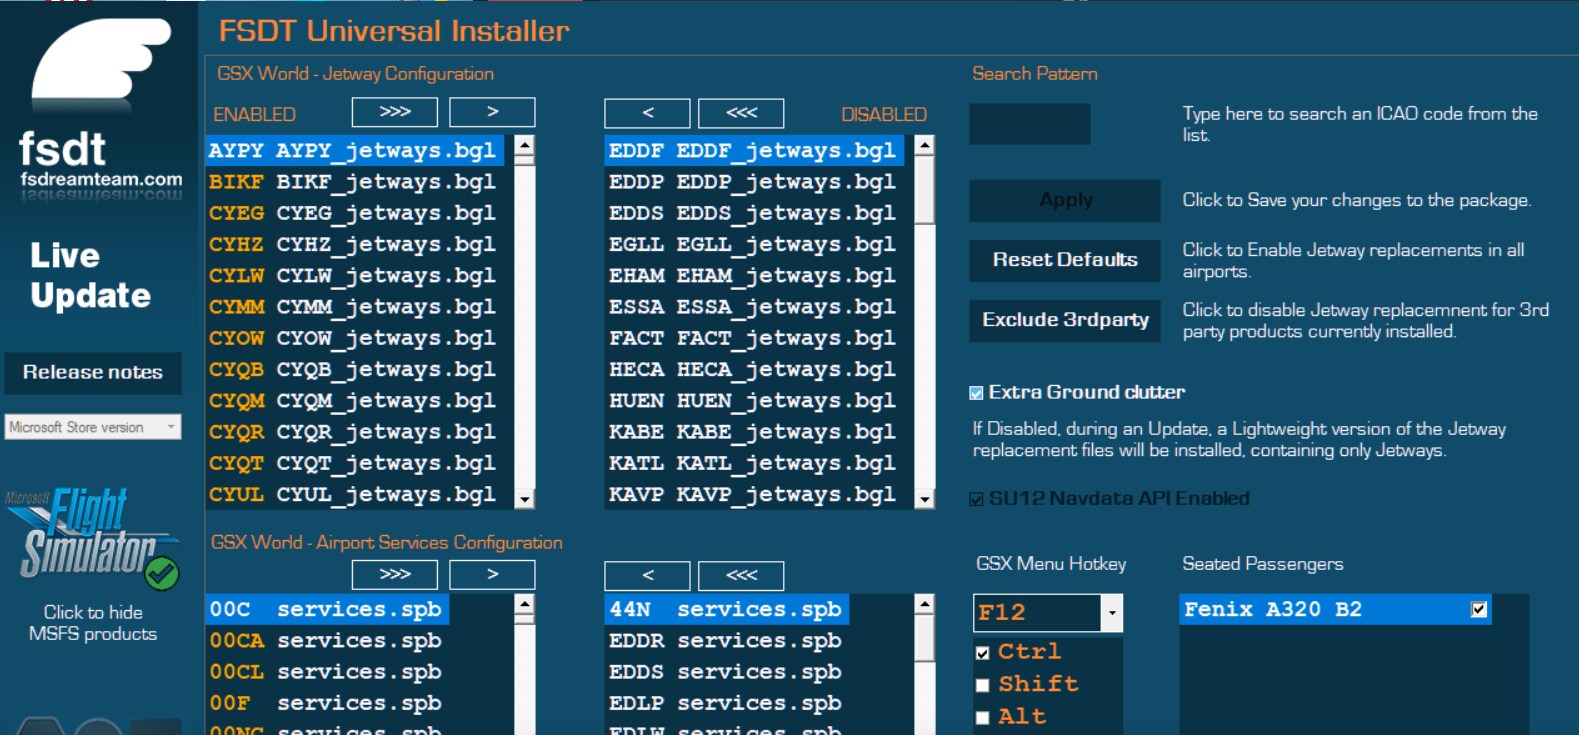Select CYHZ_jetways.bgl entry
Screen dimensions: 1579x735
click(x=356, y=244)
